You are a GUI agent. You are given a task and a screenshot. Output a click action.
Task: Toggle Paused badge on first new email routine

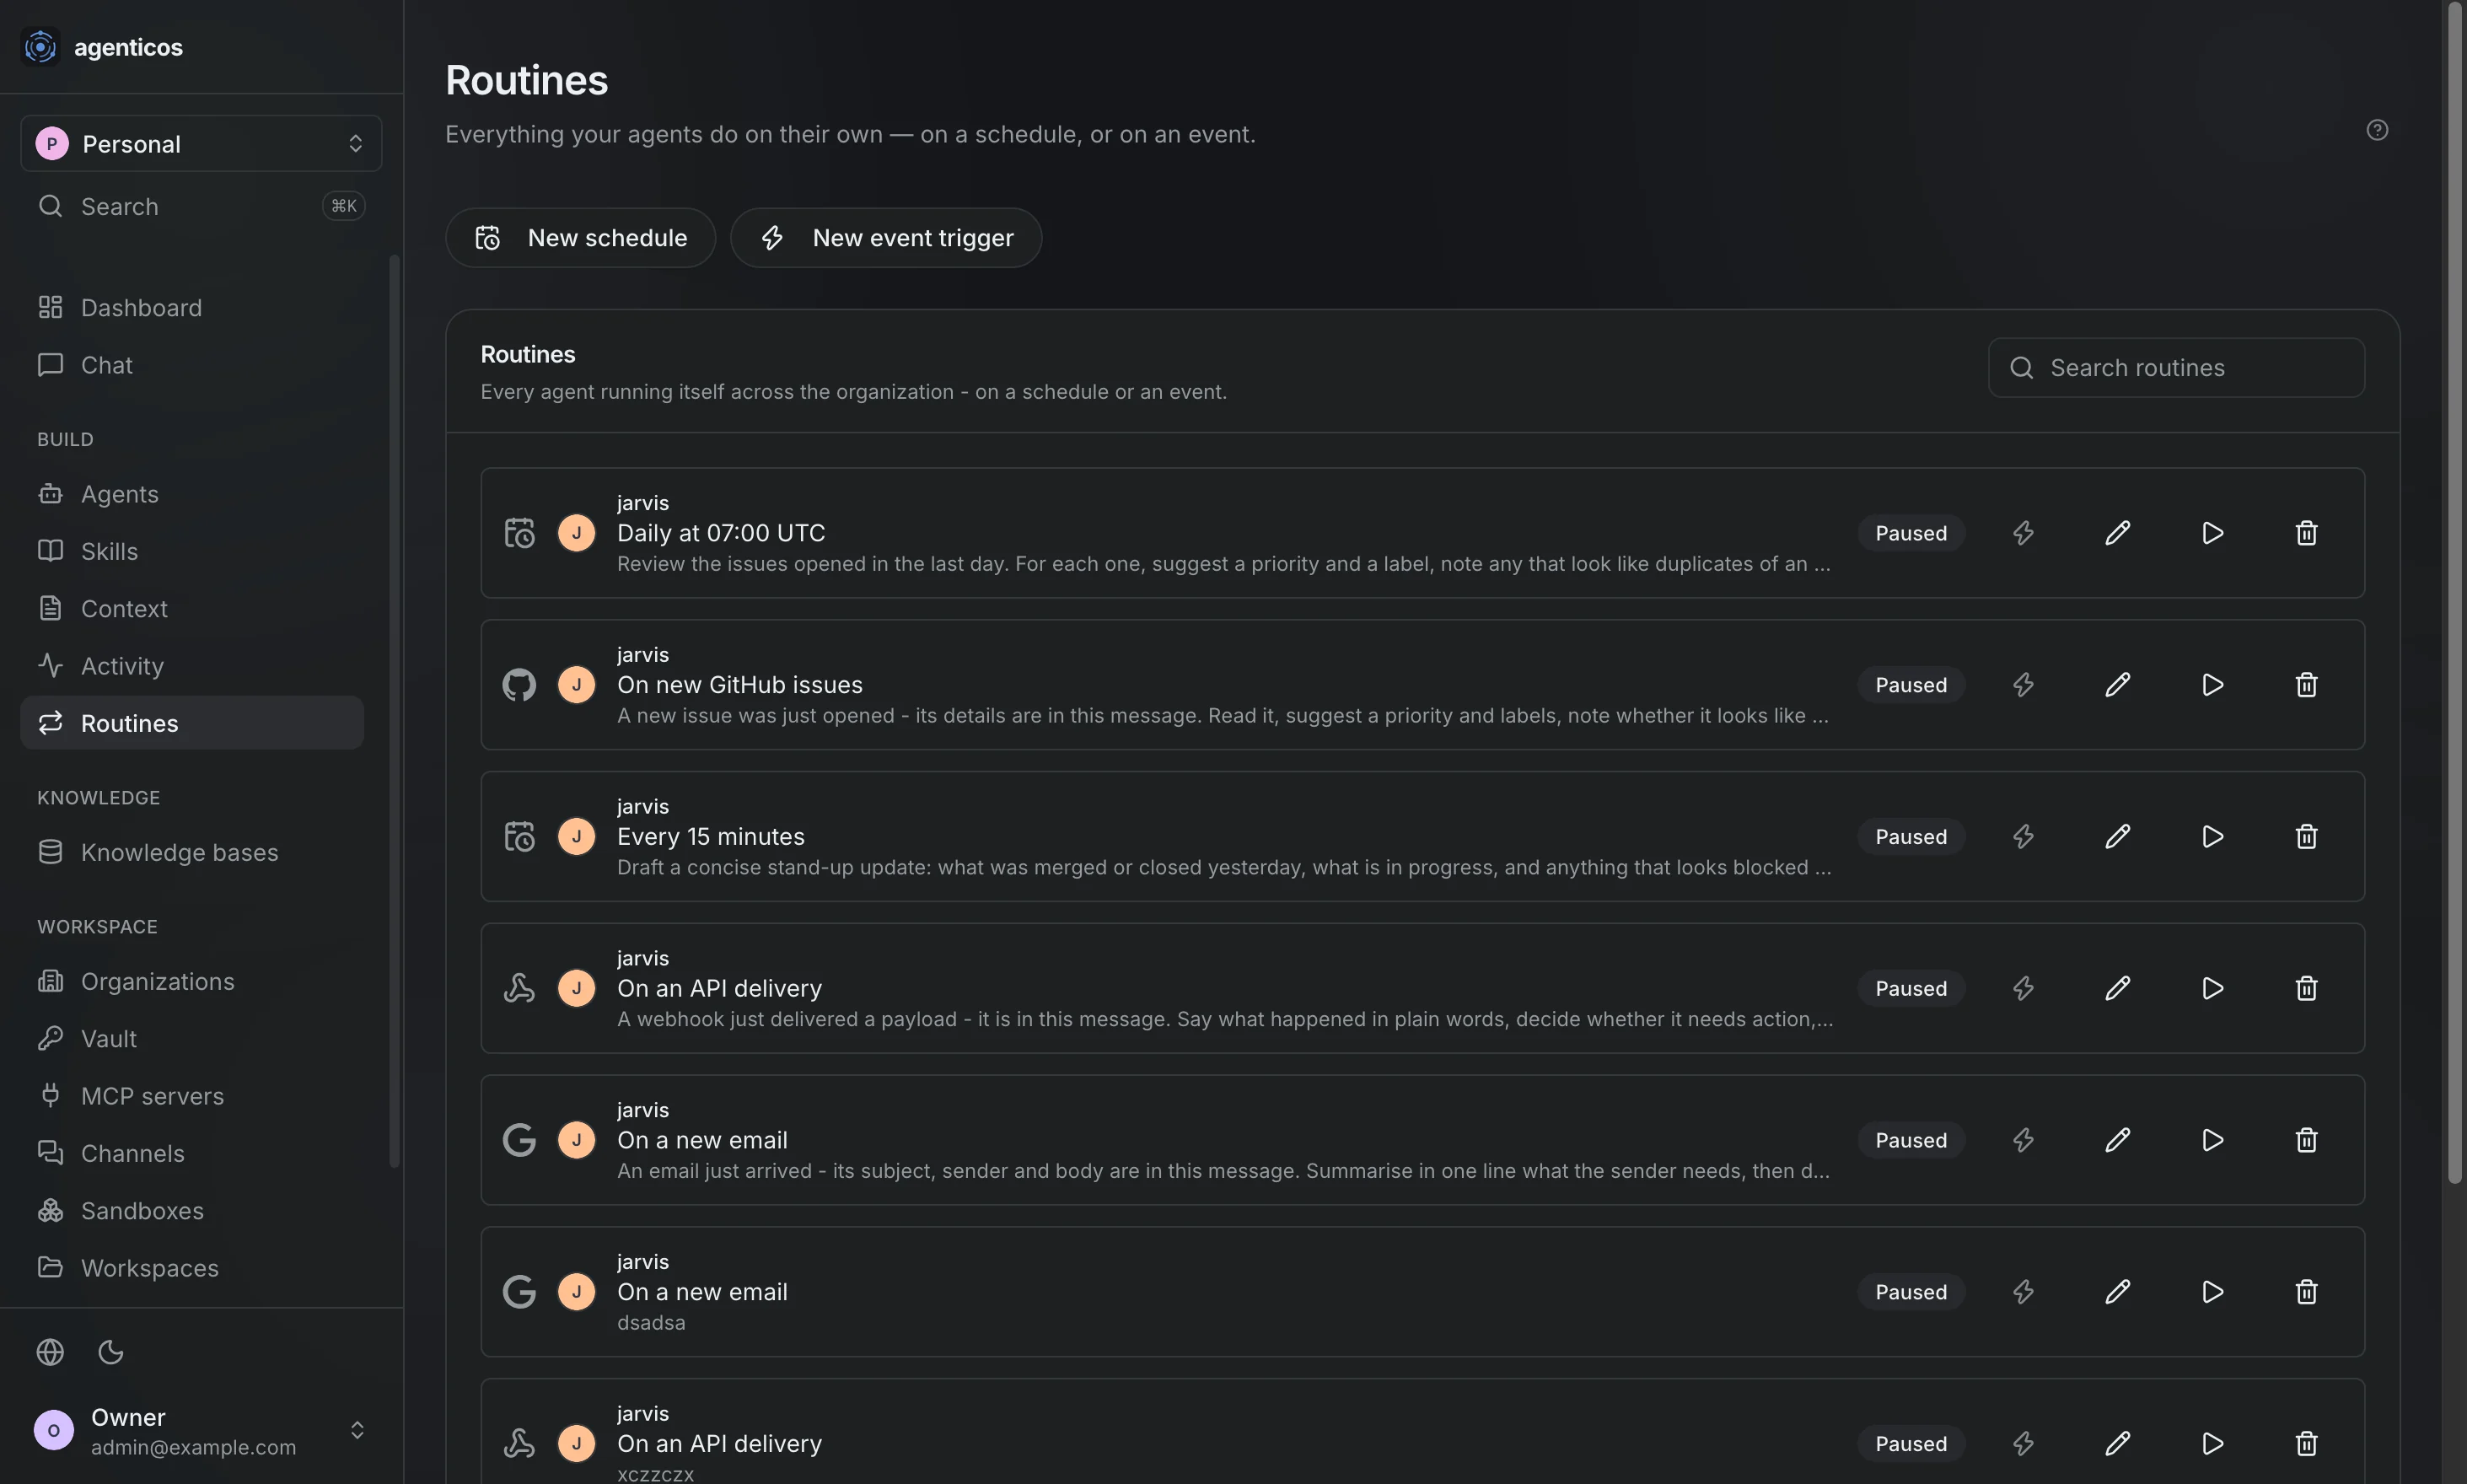pos(1911,1140)
